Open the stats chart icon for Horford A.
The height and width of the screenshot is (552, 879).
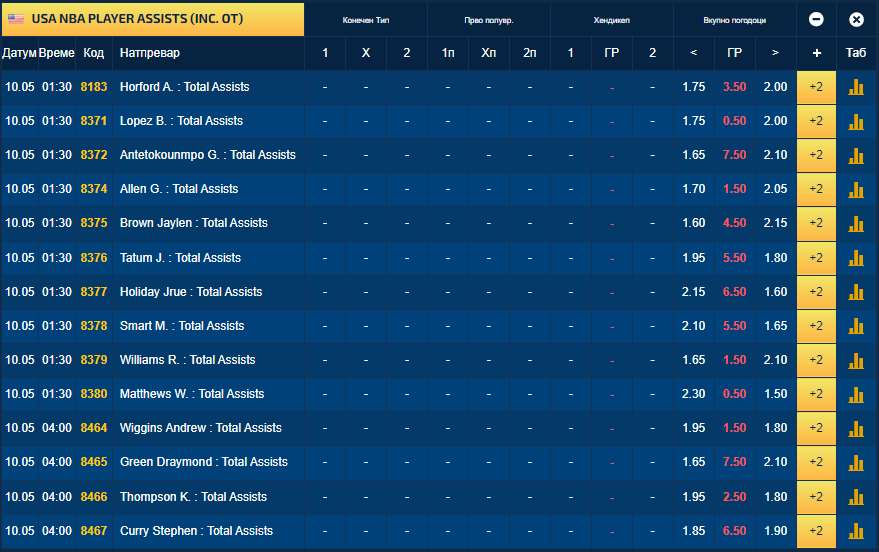(x=855, y=87)
